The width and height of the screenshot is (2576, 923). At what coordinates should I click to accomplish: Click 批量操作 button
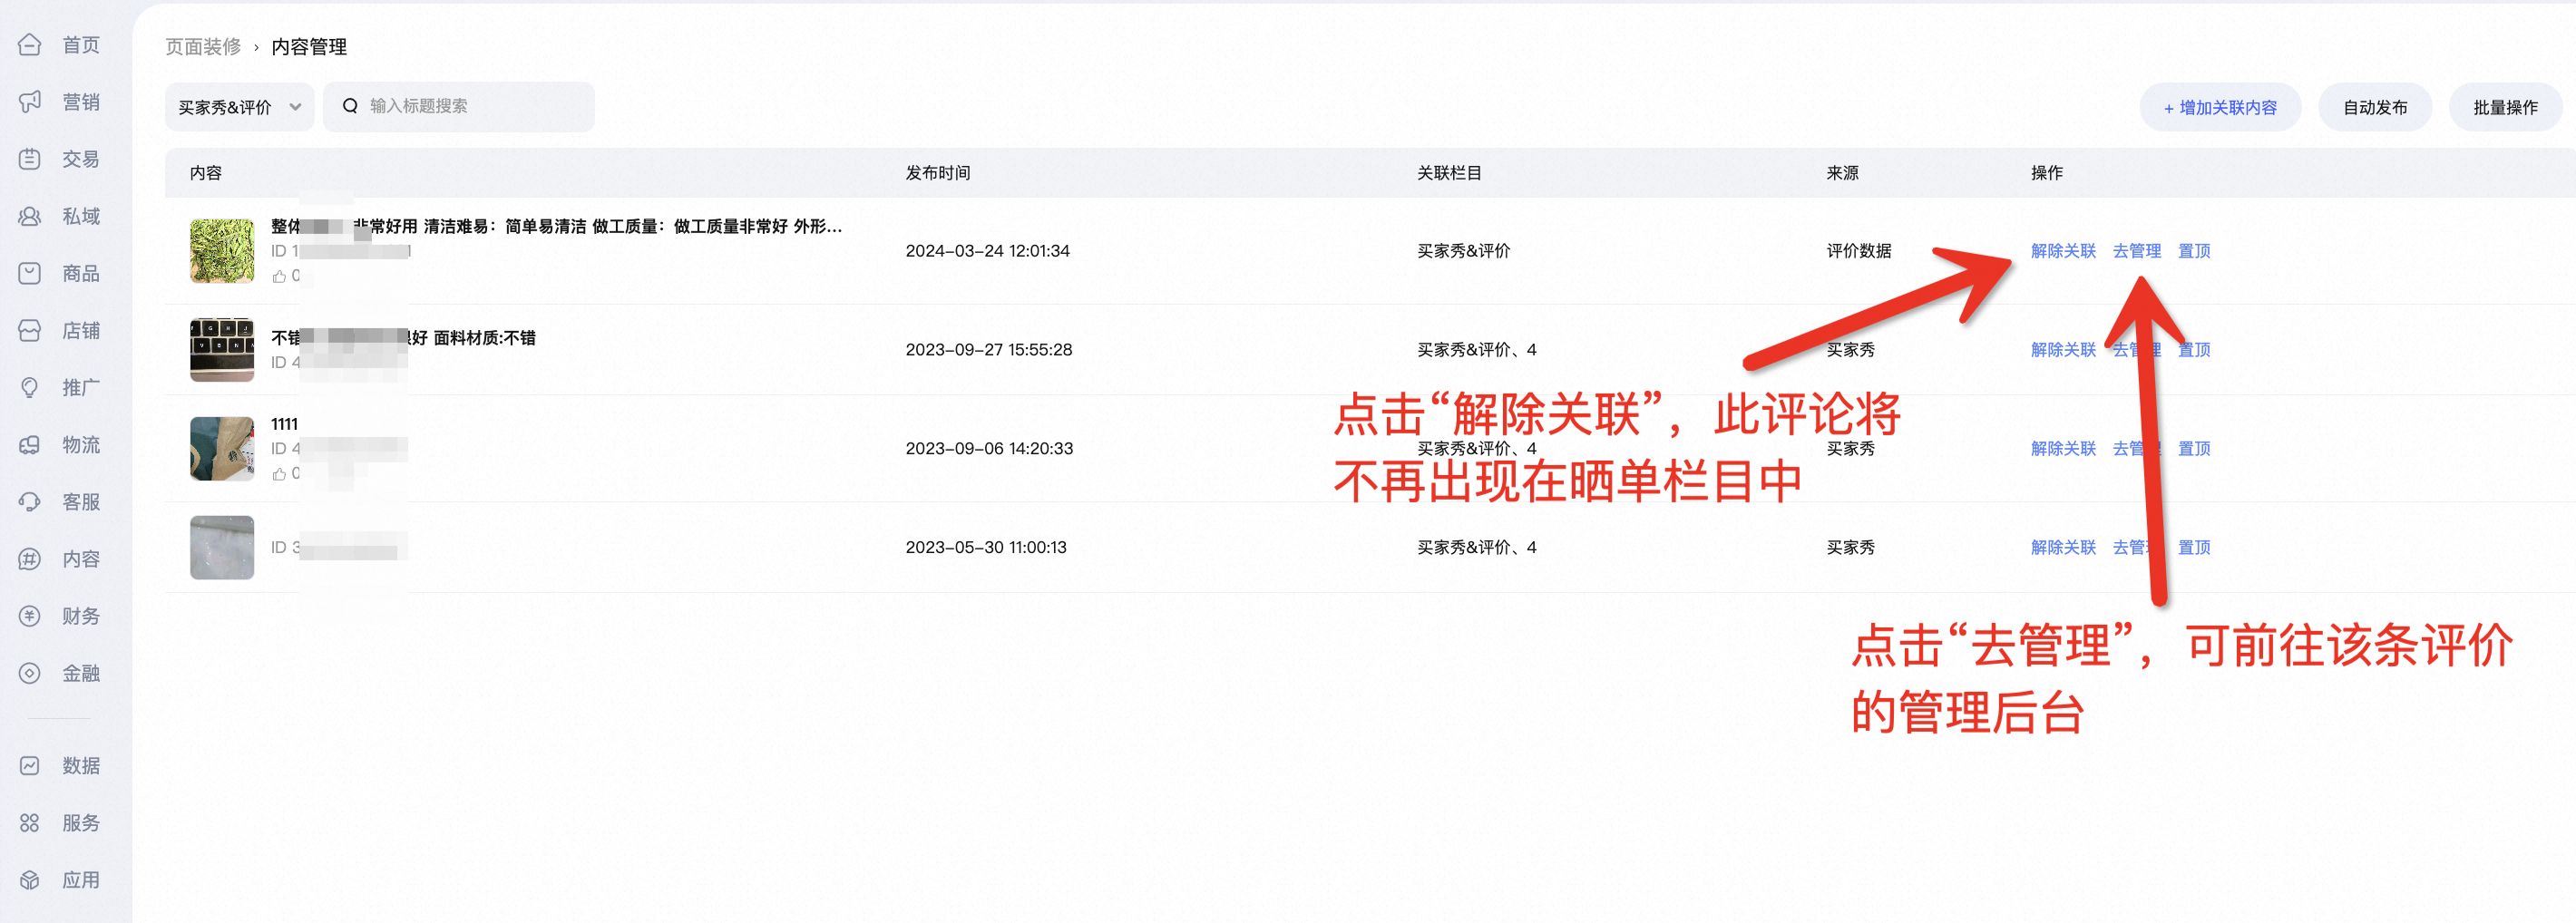click(2505, 107)
